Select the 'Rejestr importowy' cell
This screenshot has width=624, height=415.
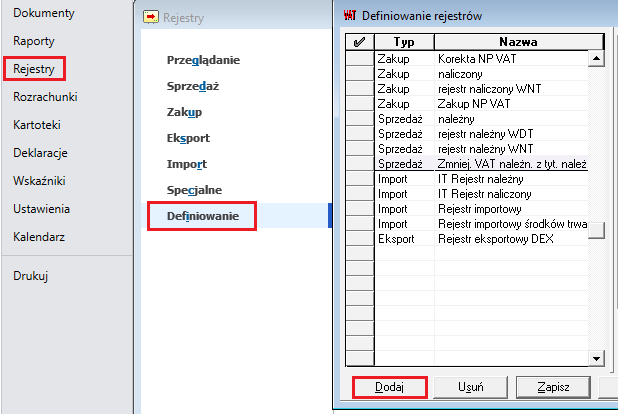(x=511, y=208)
